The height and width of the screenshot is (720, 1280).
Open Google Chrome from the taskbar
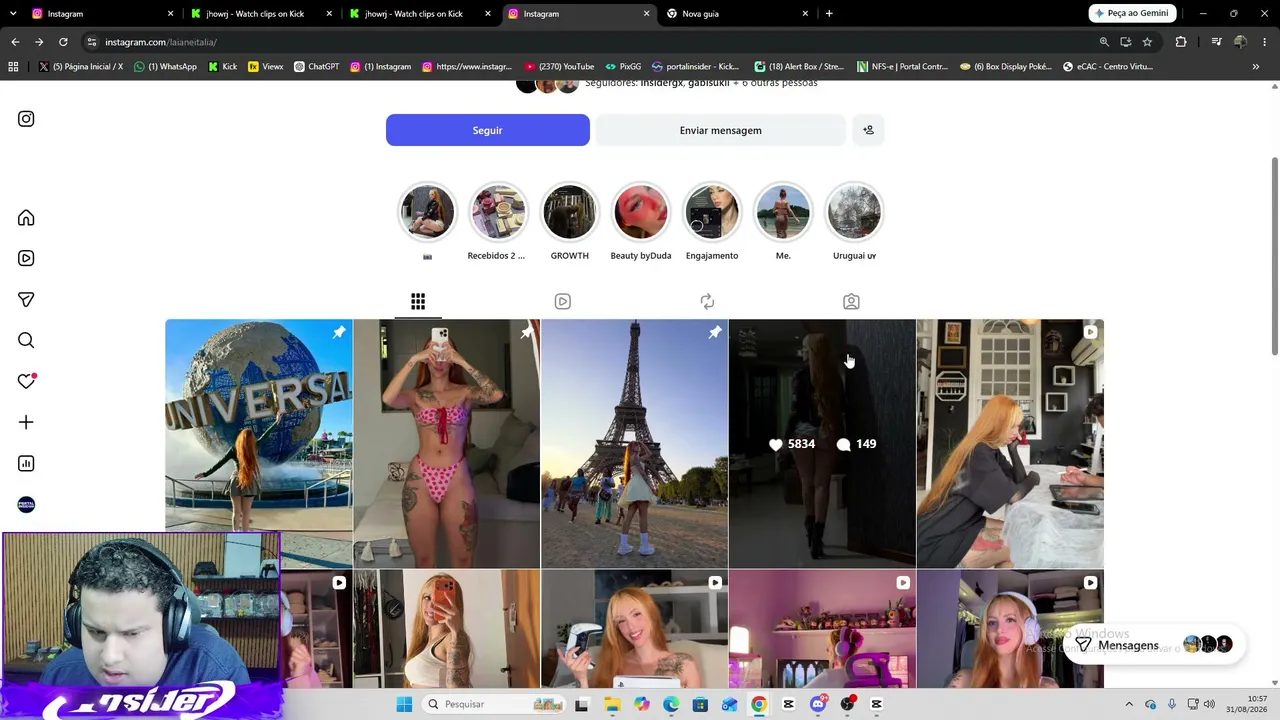759,704
